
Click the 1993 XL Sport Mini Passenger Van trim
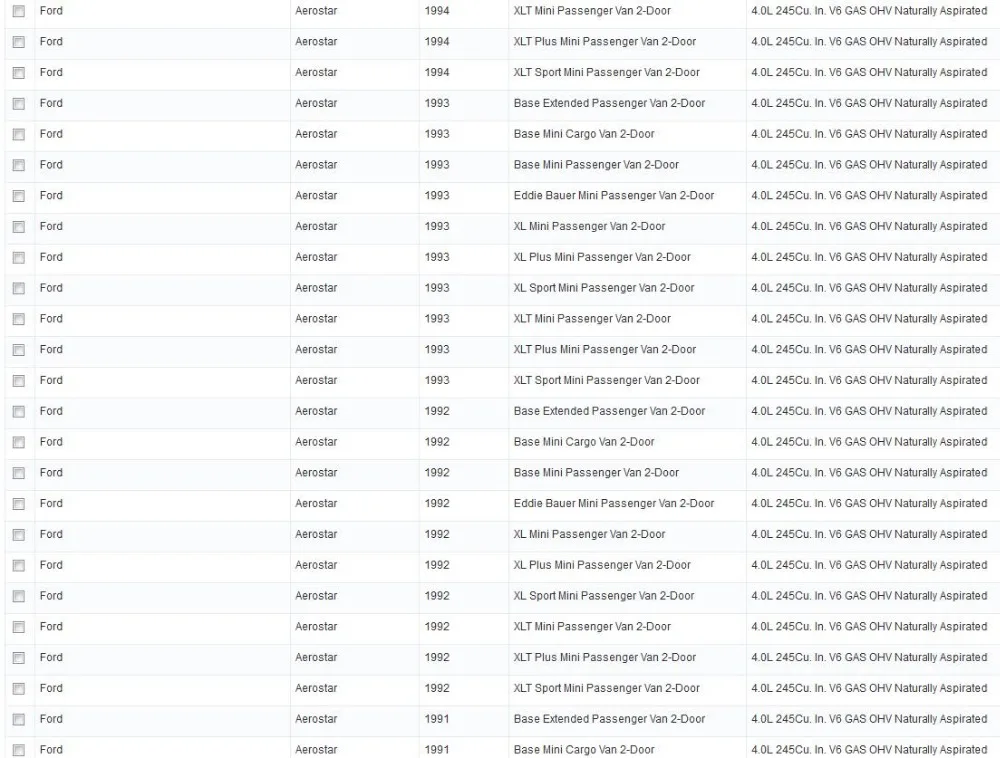coord(604,288)
